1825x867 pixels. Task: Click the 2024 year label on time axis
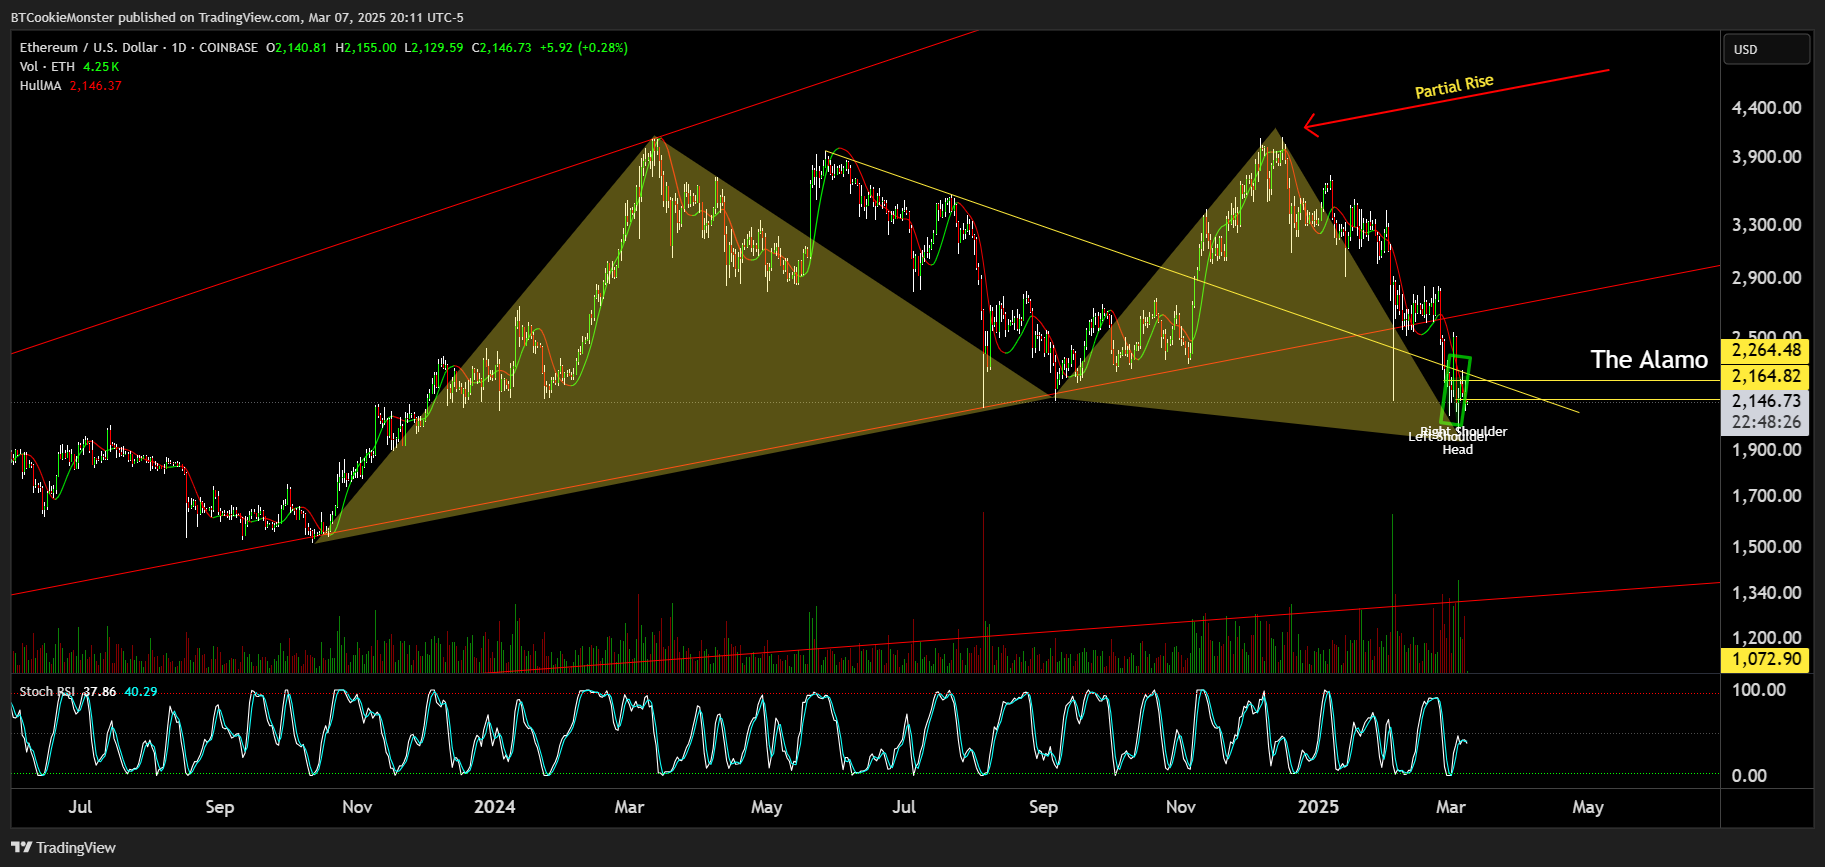[494, 806]
